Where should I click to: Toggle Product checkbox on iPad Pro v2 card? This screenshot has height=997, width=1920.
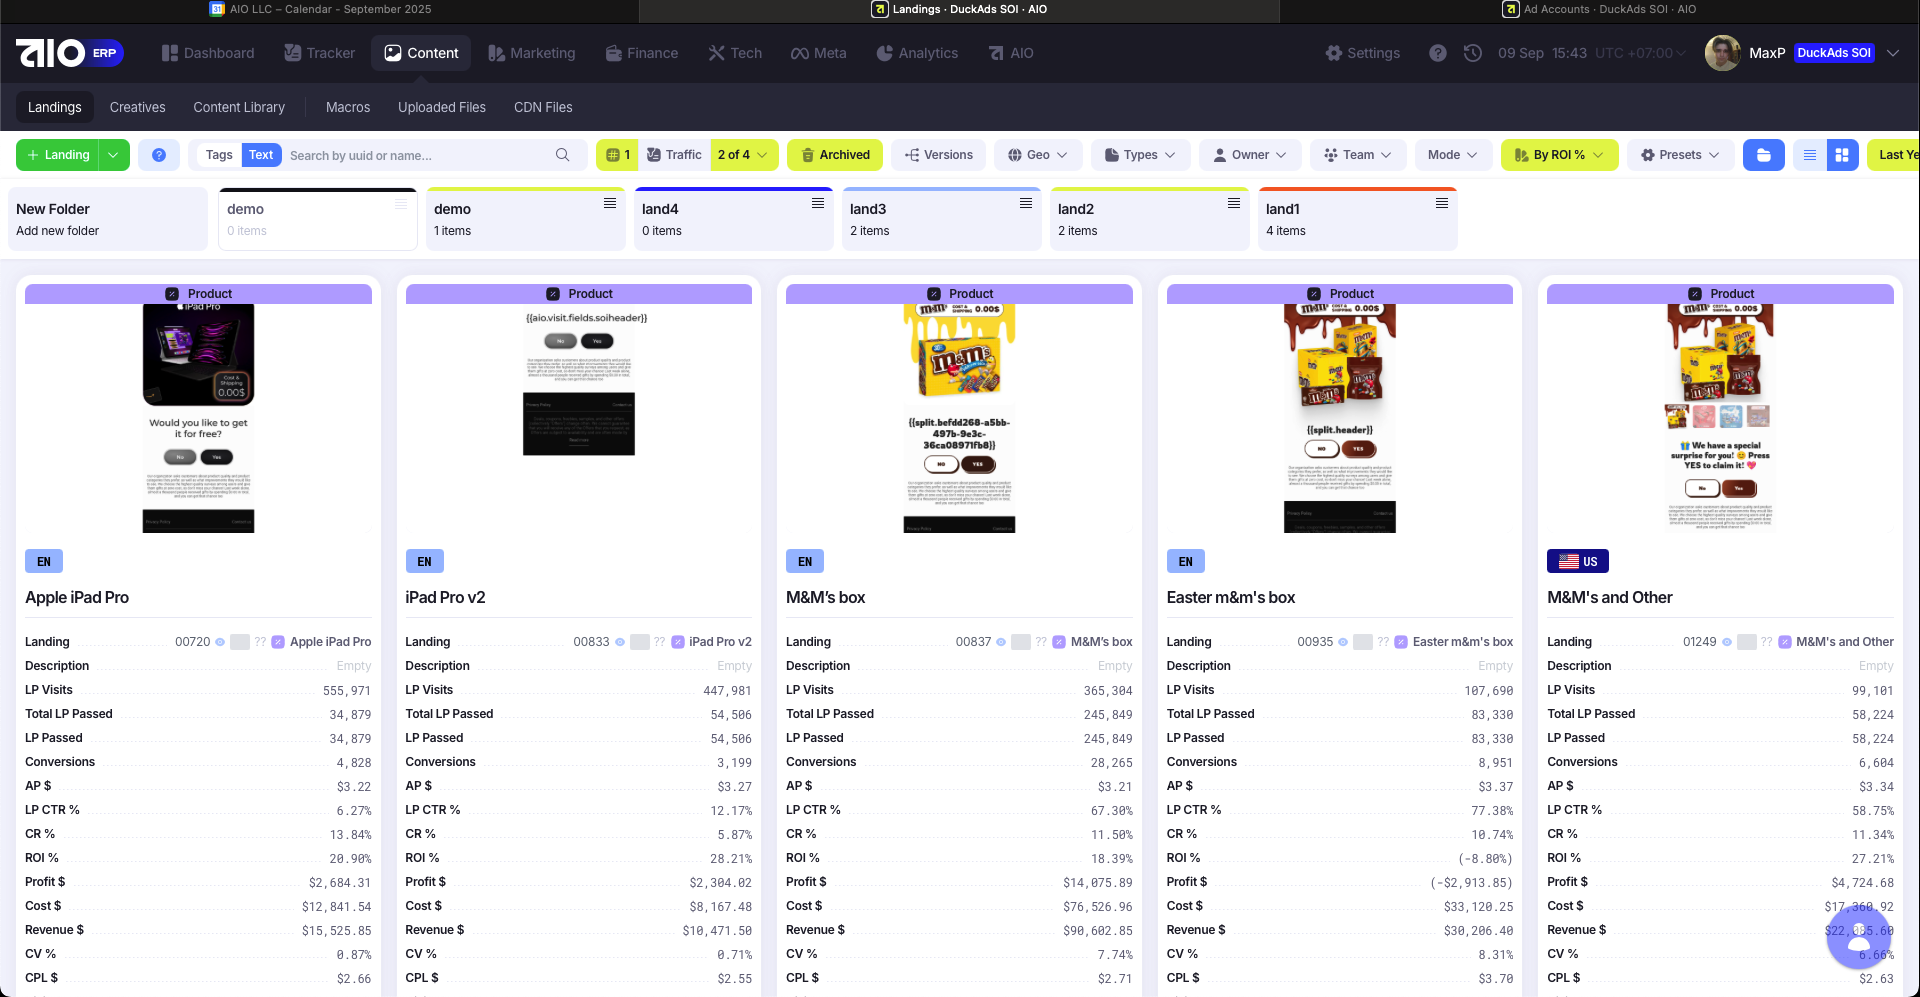(x=553, y=294)
